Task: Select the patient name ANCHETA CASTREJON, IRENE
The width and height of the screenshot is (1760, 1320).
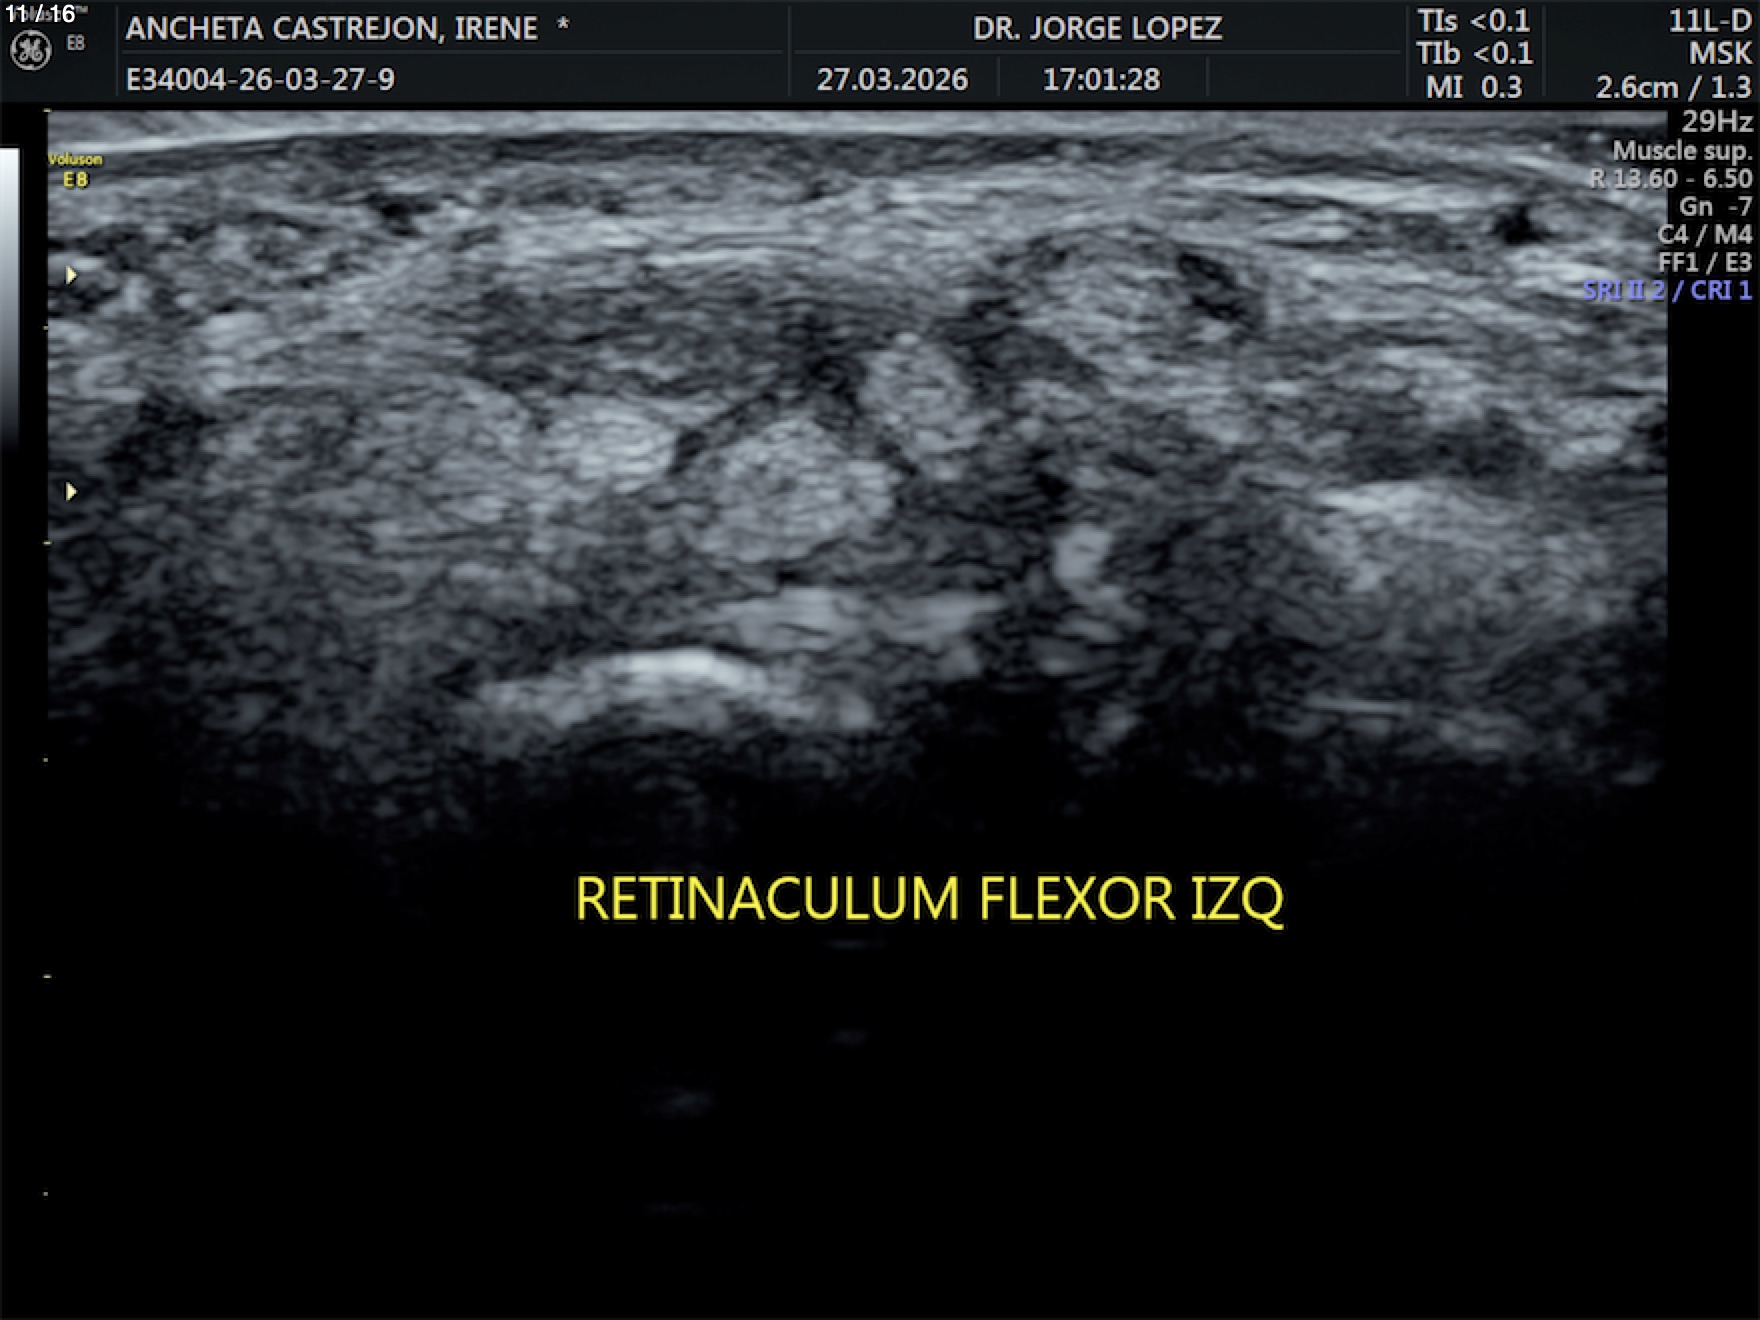Action: click(331, 28)
